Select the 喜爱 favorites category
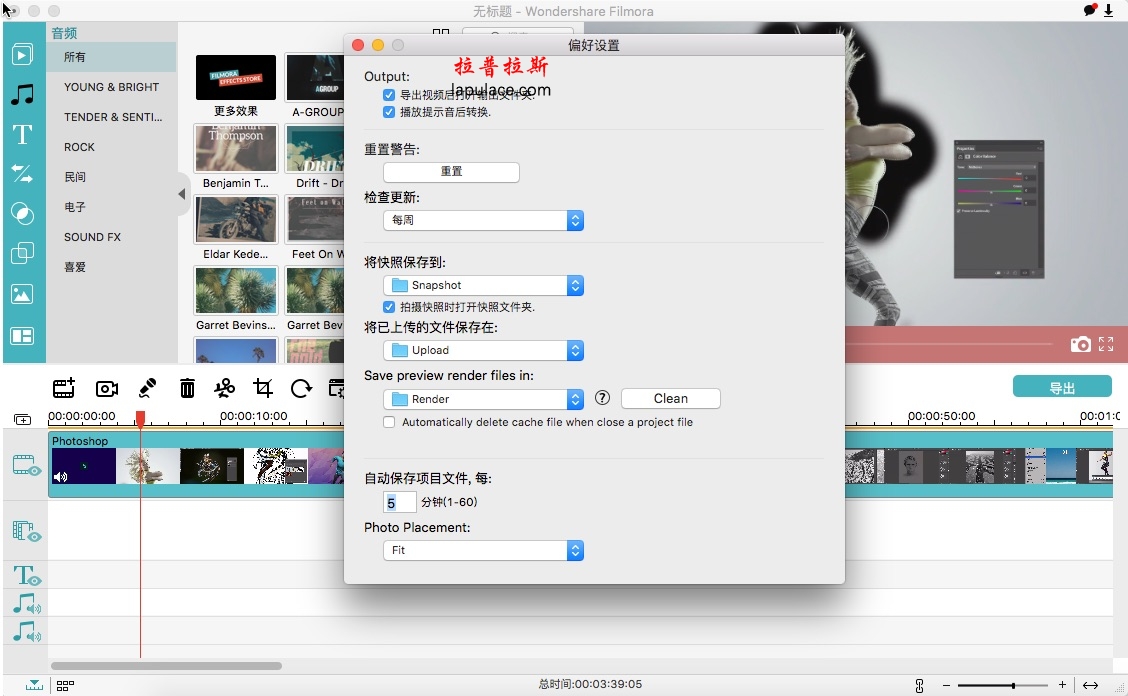1128x696 pixels. 111,267
